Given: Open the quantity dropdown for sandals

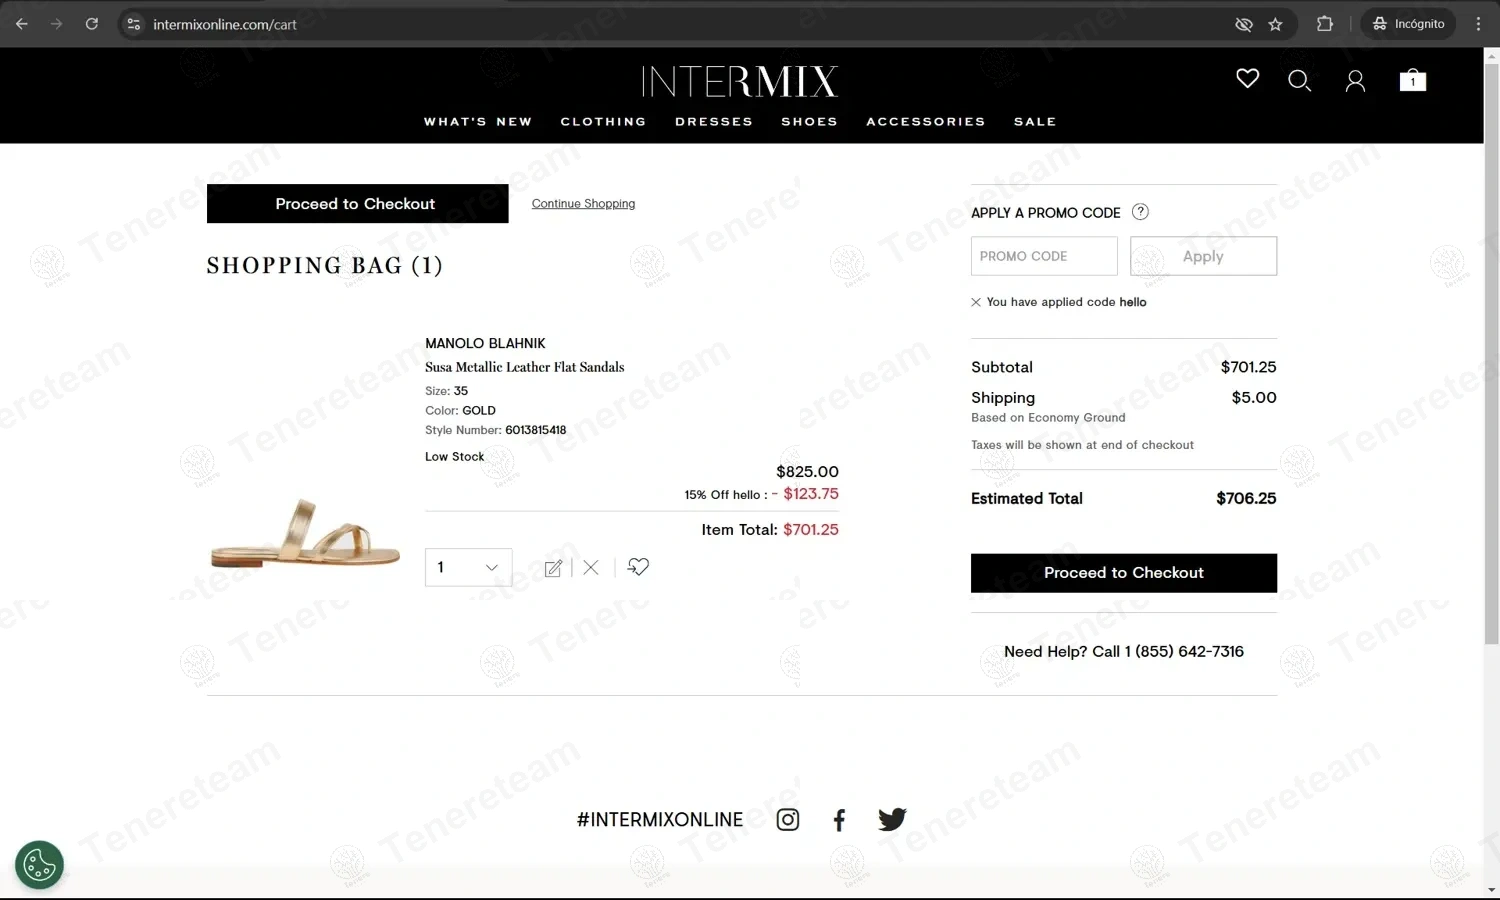Looking at the screenshot, I should click(468, 567).
